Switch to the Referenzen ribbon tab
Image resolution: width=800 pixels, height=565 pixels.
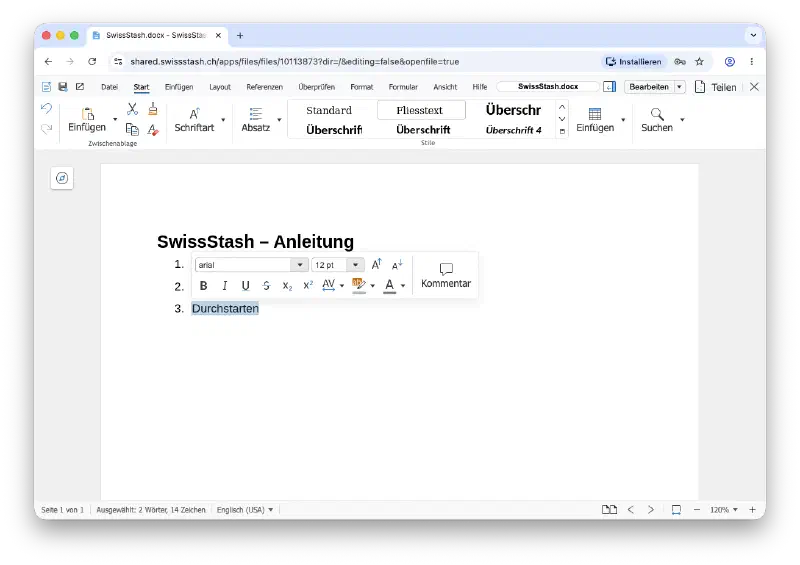[264, 87]
